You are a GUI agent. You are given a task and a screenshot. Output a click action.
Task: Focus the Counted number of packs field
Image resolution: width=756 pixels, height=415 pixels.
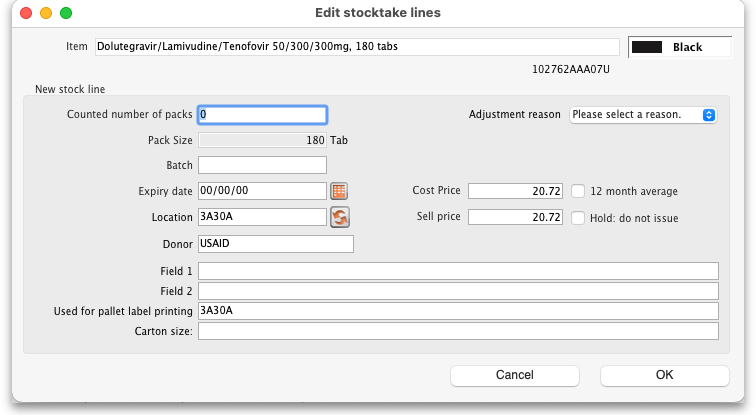click(x=262, y=115)
